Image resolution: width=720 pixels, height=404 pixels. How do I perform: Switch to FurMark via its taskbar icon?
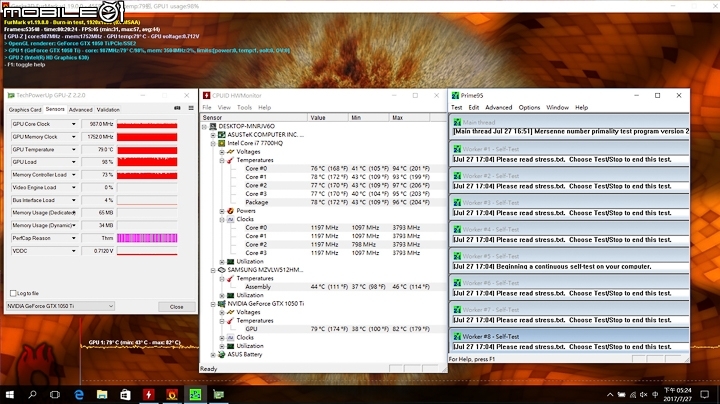click(172, 394)
